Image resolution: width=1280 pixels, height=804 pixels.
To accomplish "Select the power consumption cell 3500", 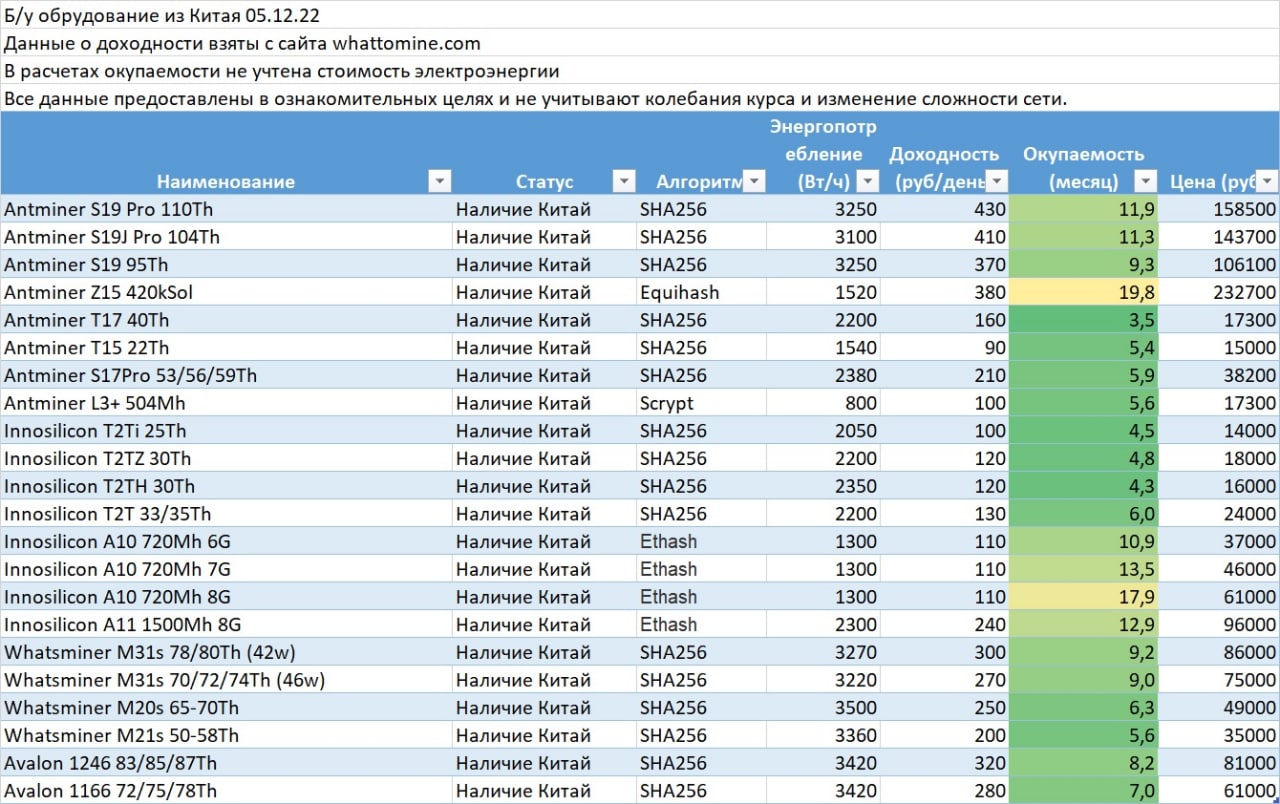I will pyautogui.click(x=824, y=707).
